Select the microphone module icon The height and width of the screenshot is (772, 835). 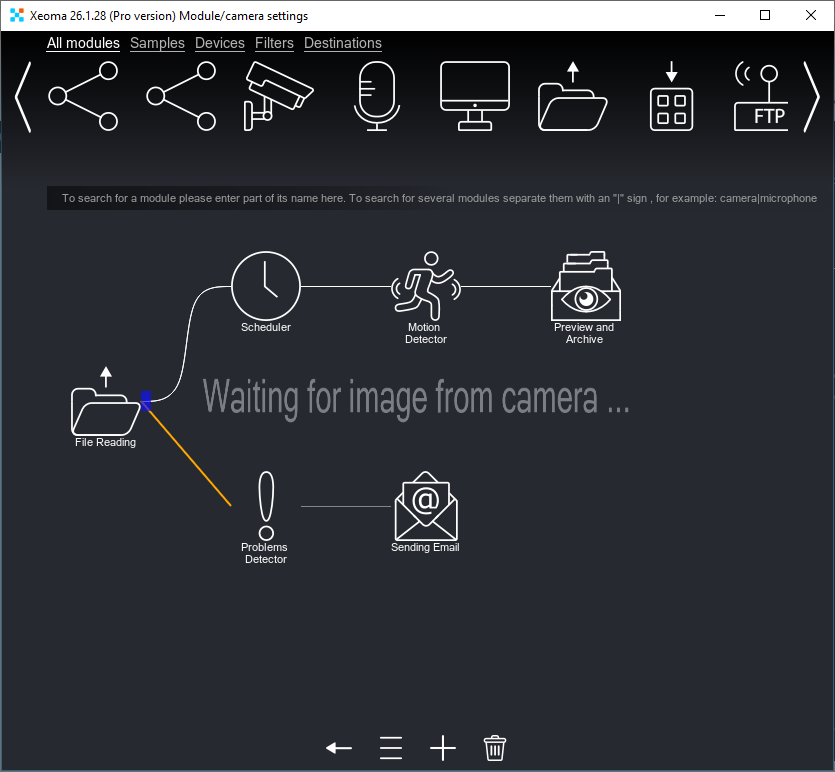pos(376,95)
